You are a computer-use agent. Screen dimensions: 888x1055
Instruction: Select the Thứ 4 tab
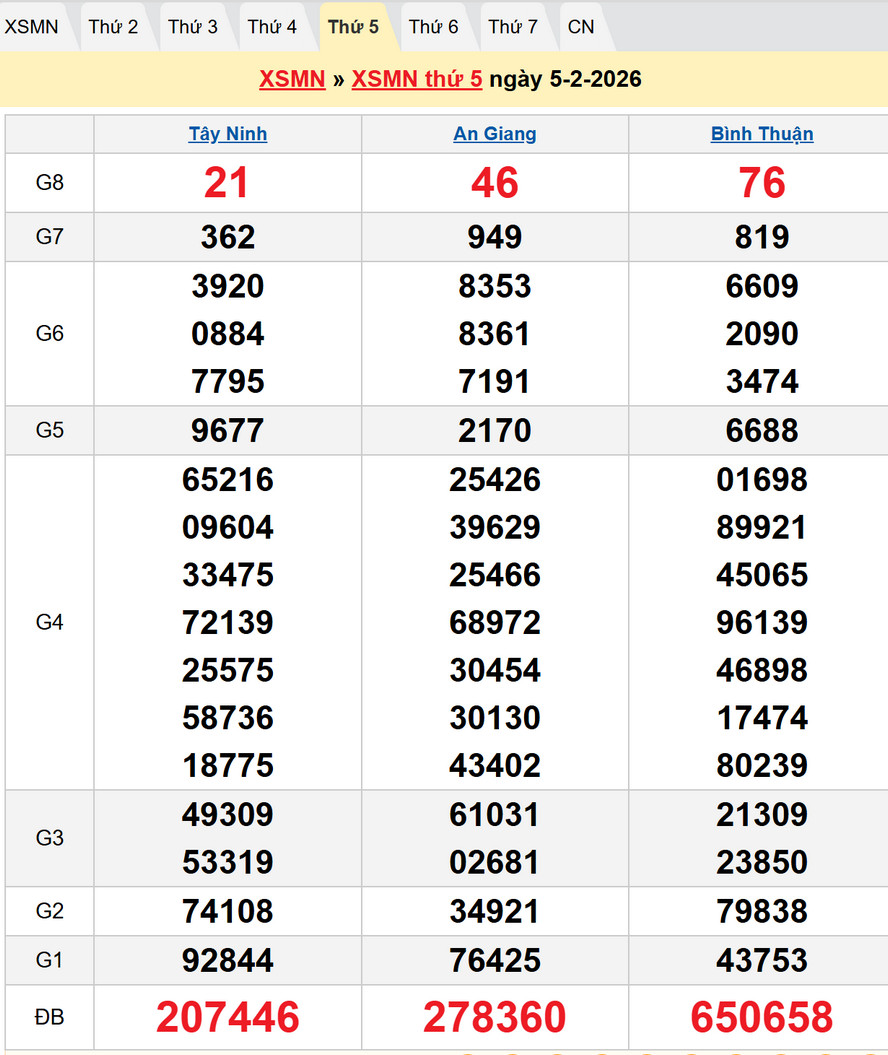click(x=273, y=27)
